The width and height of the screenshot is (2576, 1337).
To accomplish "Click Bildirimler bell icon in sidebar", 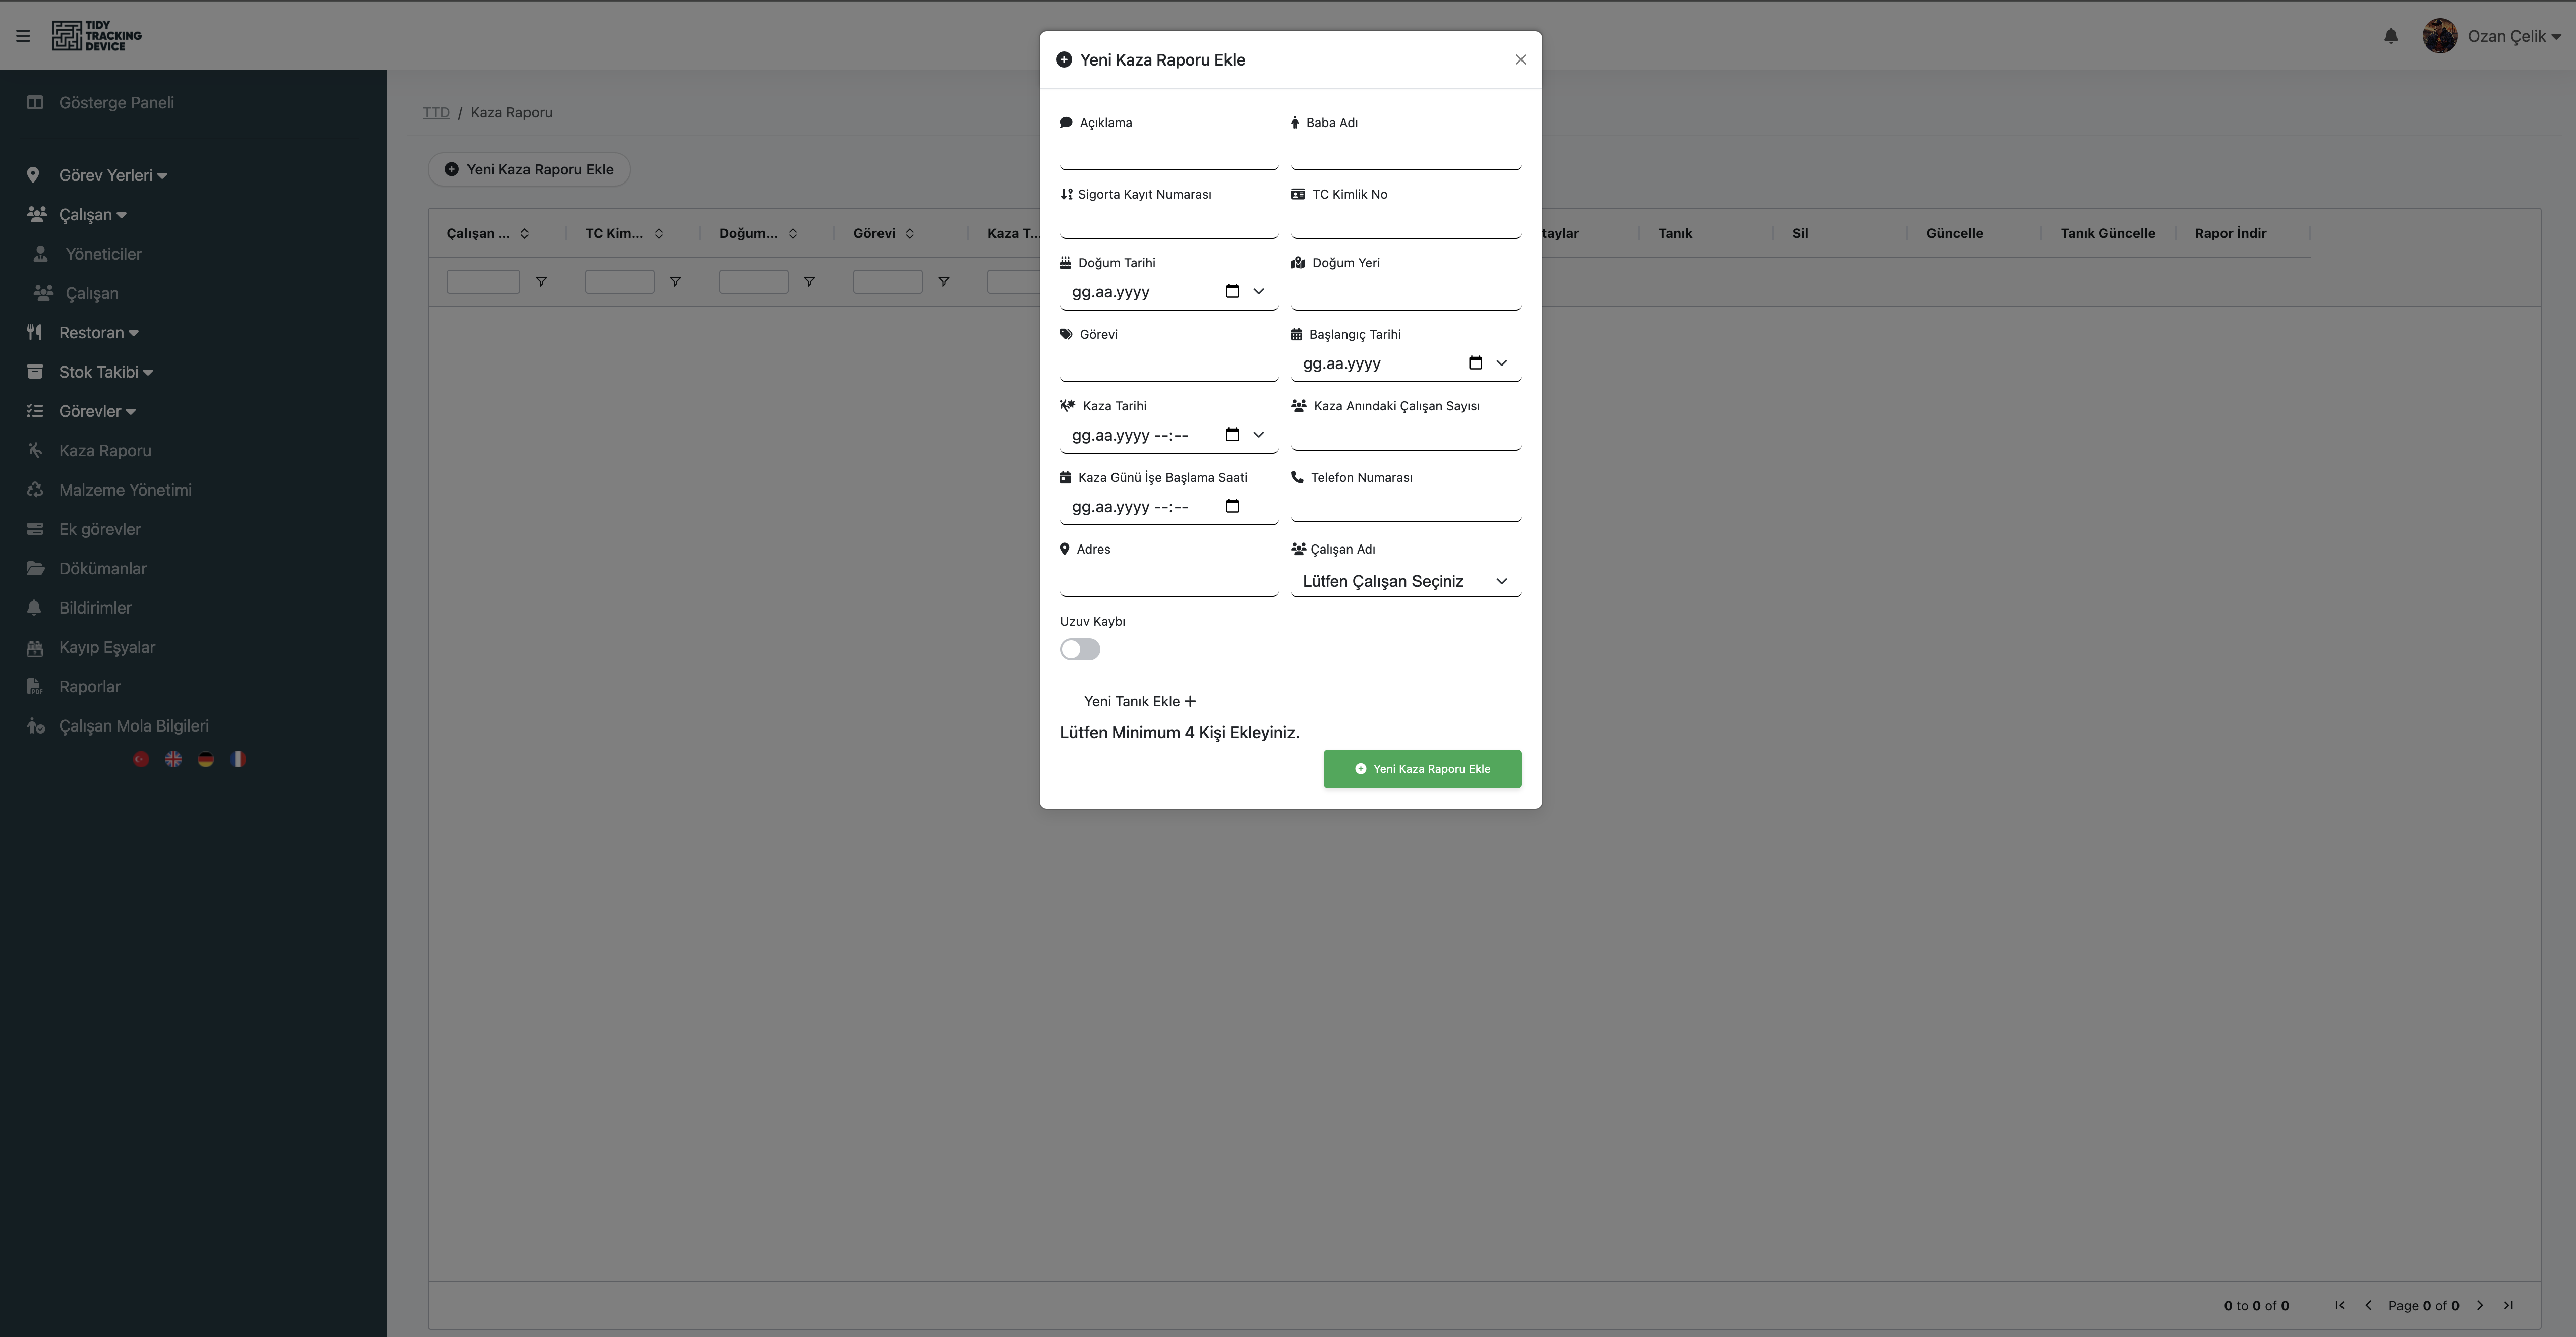I will (34, 608).
